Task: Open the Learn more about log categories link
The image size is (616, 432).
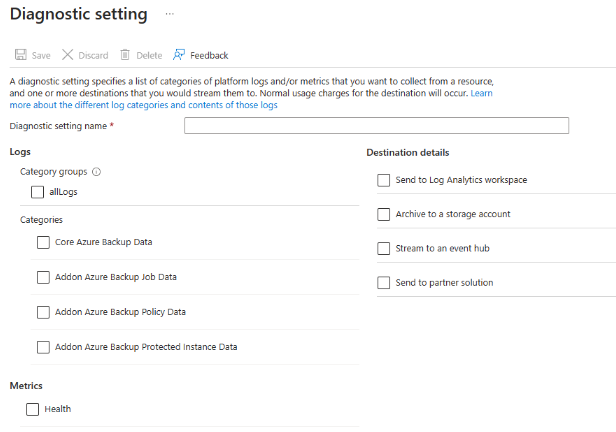Action: click(144, 105)
